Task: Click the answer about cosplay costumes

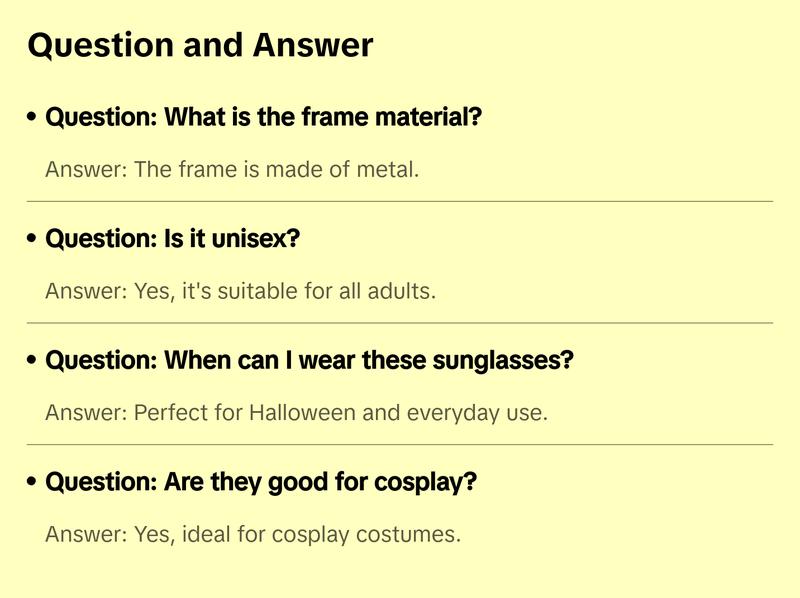Action: [x=253, y=534]
